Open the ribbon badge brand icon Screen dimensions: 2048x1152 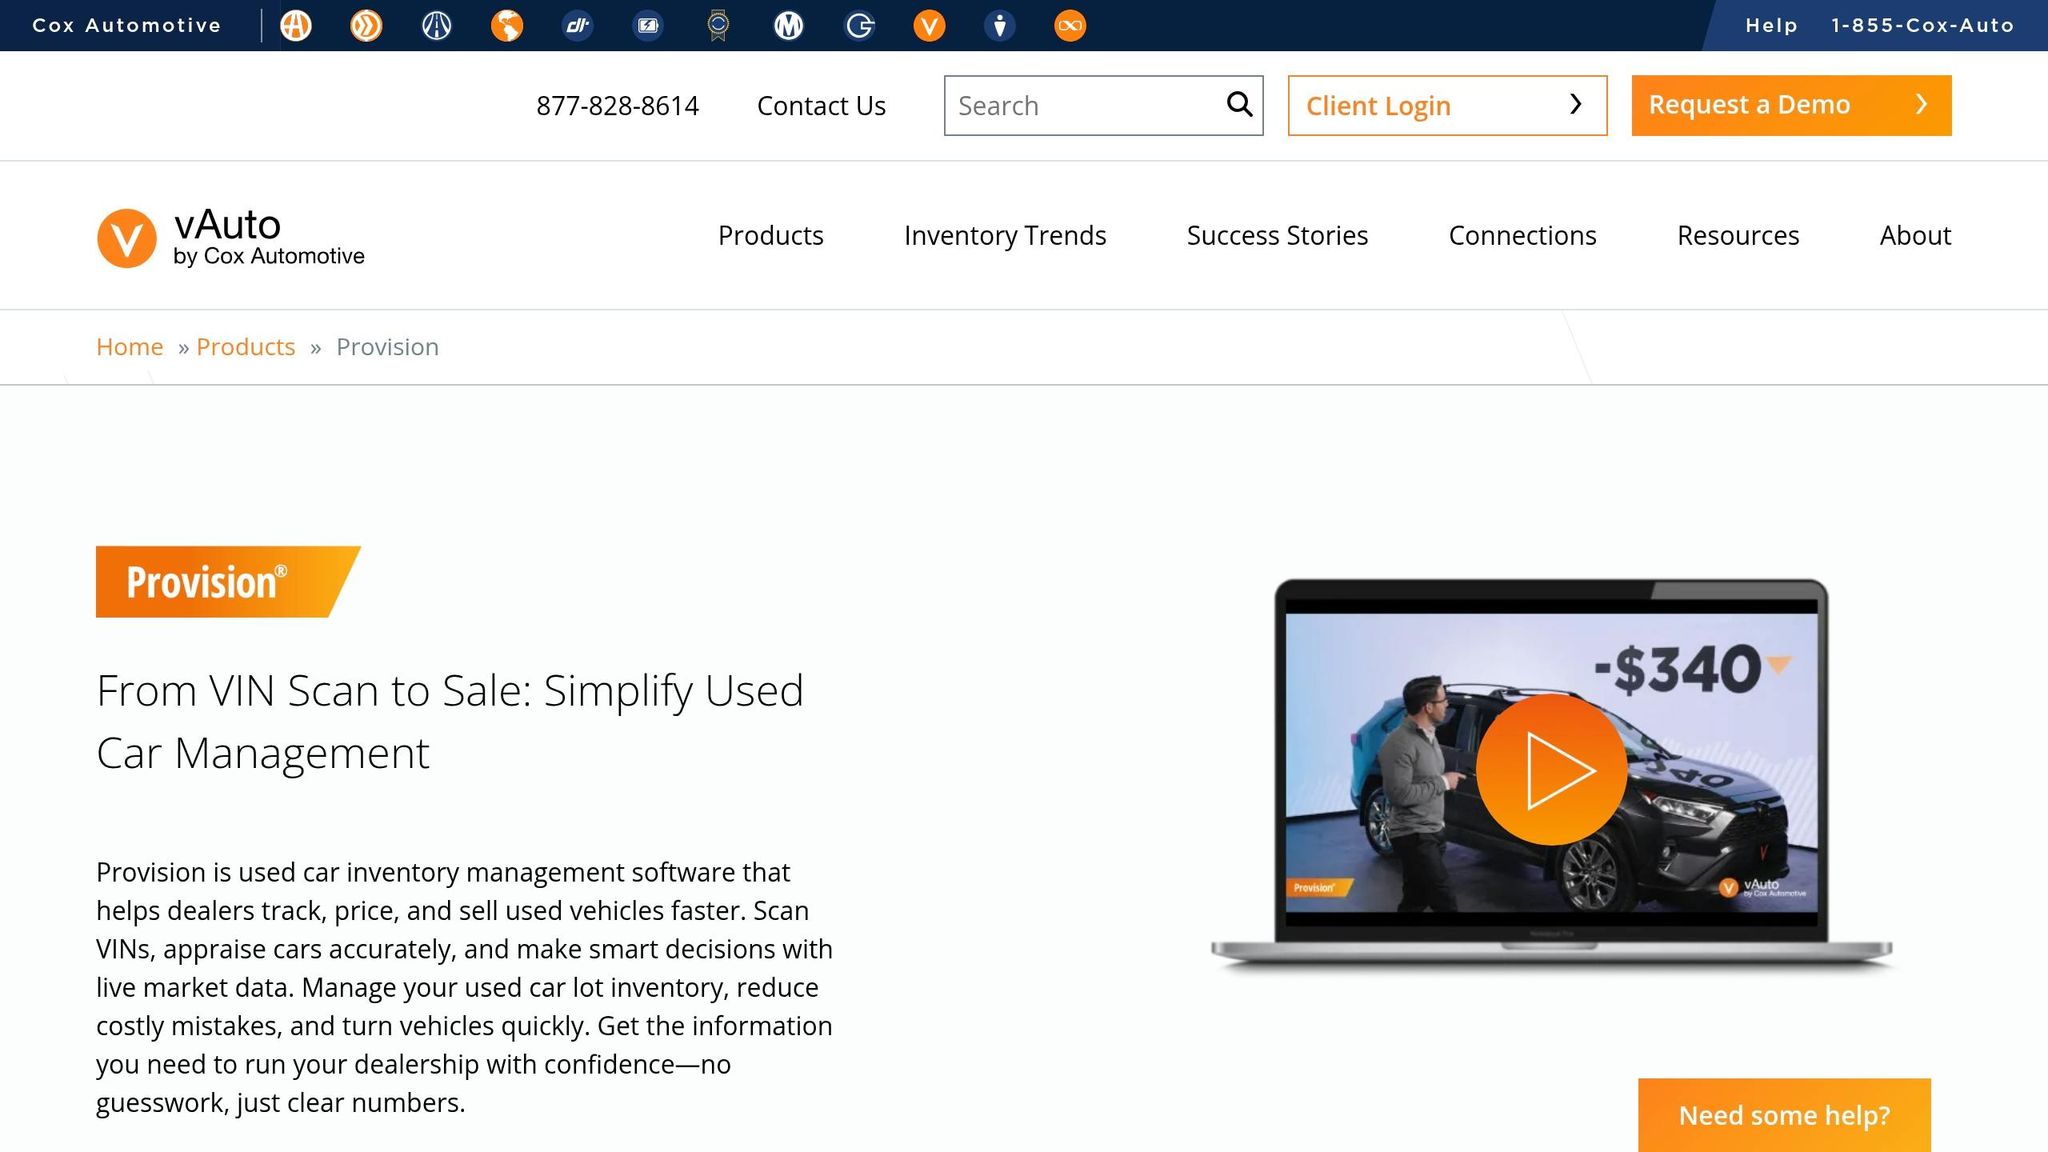pos(718,26)
